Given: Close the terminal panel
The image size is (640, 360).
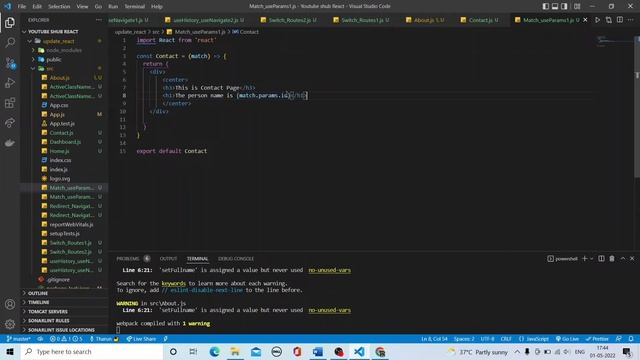Looking at the screenshot, I should 632,258.
